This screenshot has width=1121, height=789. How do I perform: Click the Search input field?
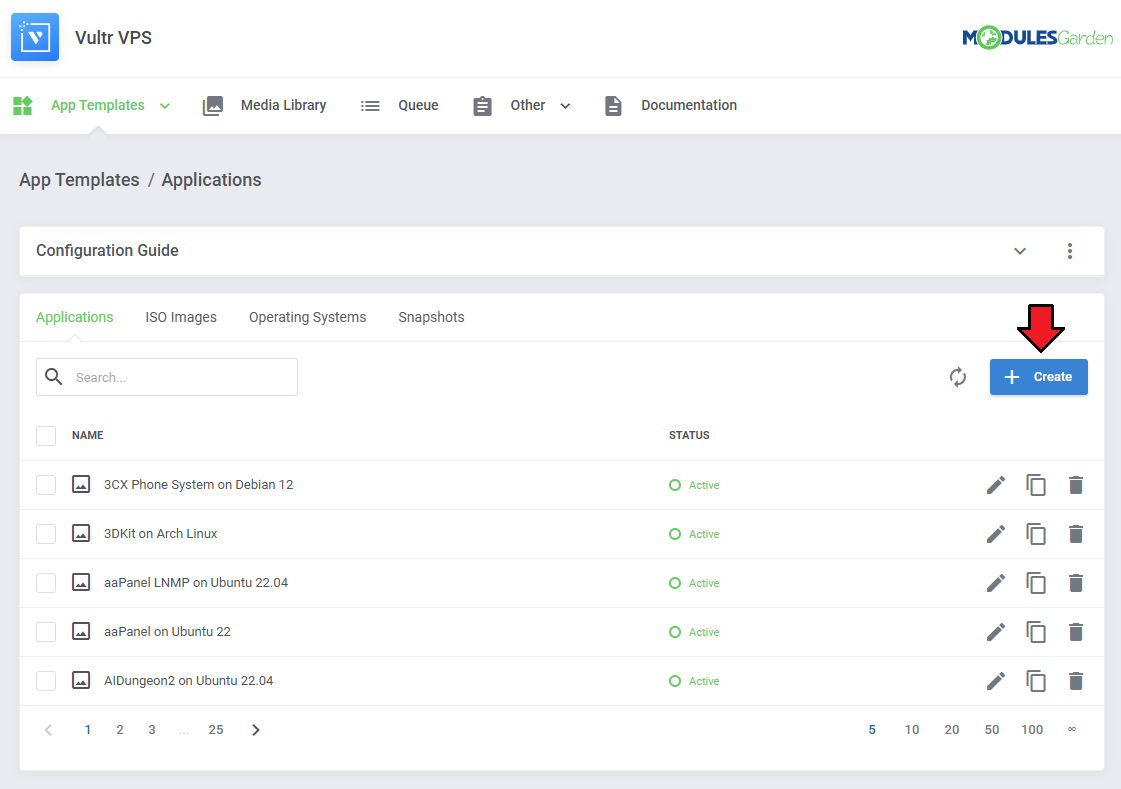(x=167, y=377)
